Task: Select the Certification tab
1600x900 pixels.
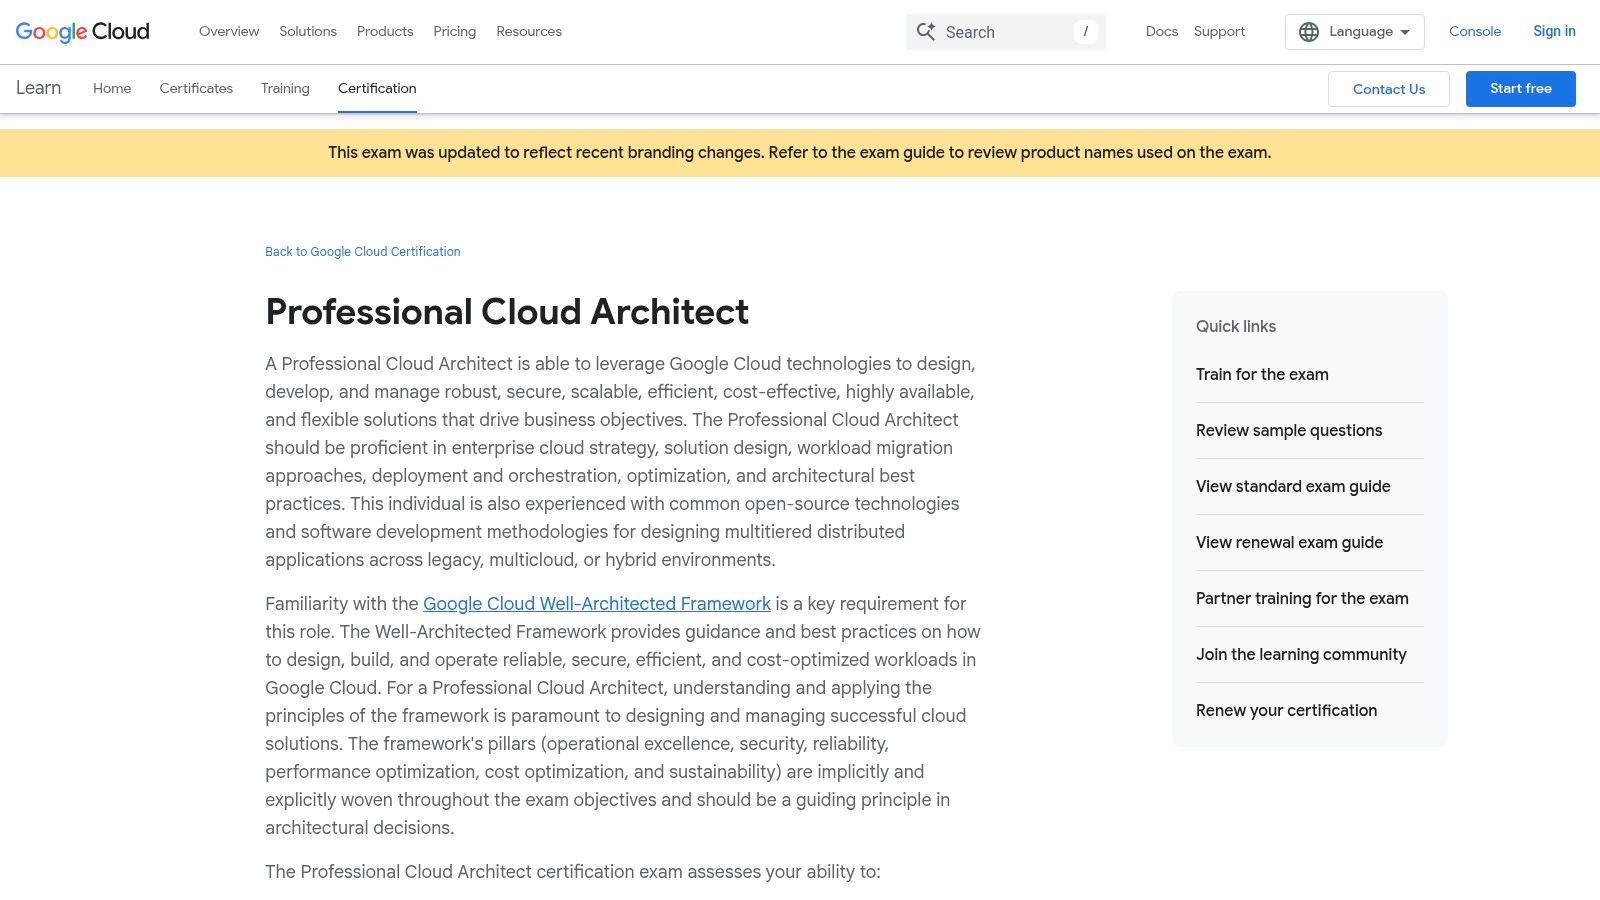Action: coord(377,89)
